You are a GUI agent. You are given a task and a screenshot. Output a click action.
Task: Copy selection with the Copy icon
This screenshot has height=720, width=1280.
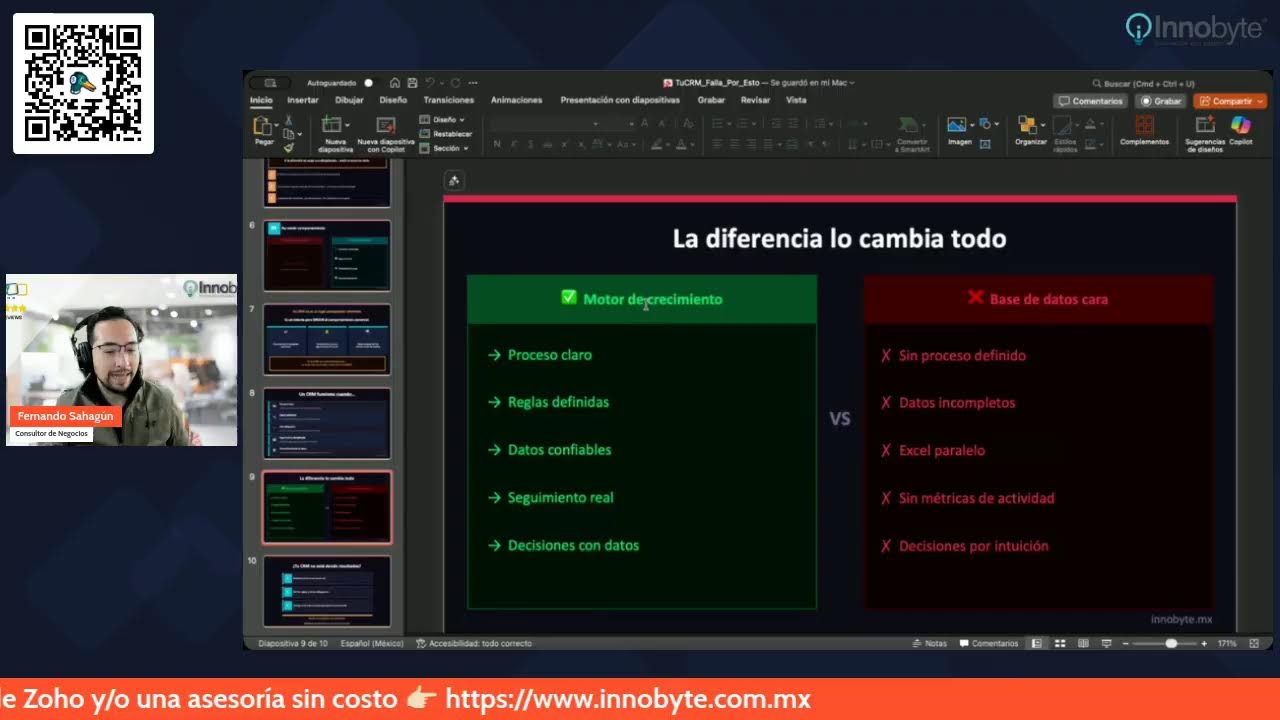pyautogui.click(x=288, y=134)
